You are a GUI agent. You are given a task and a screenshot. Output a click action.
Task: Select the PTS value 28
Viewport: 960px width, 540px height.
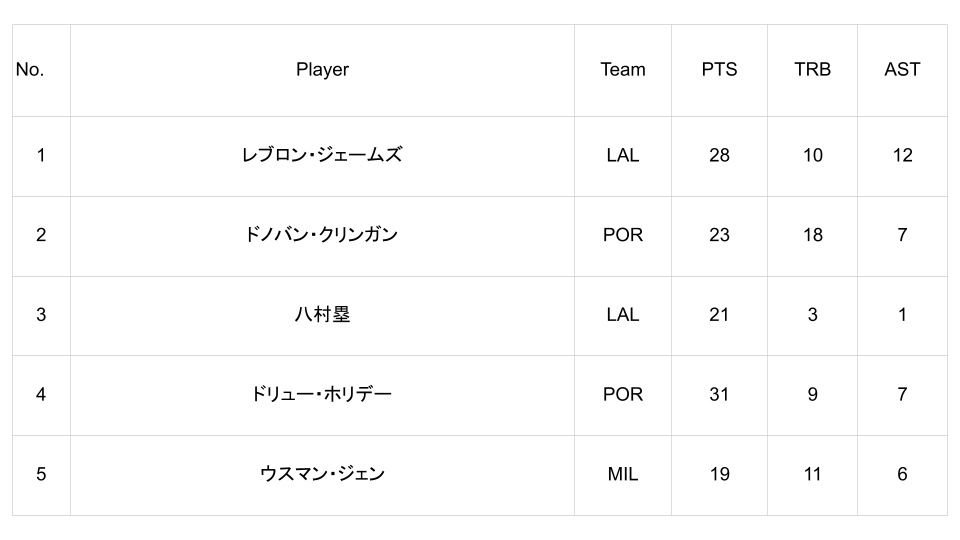pos(719,155)
